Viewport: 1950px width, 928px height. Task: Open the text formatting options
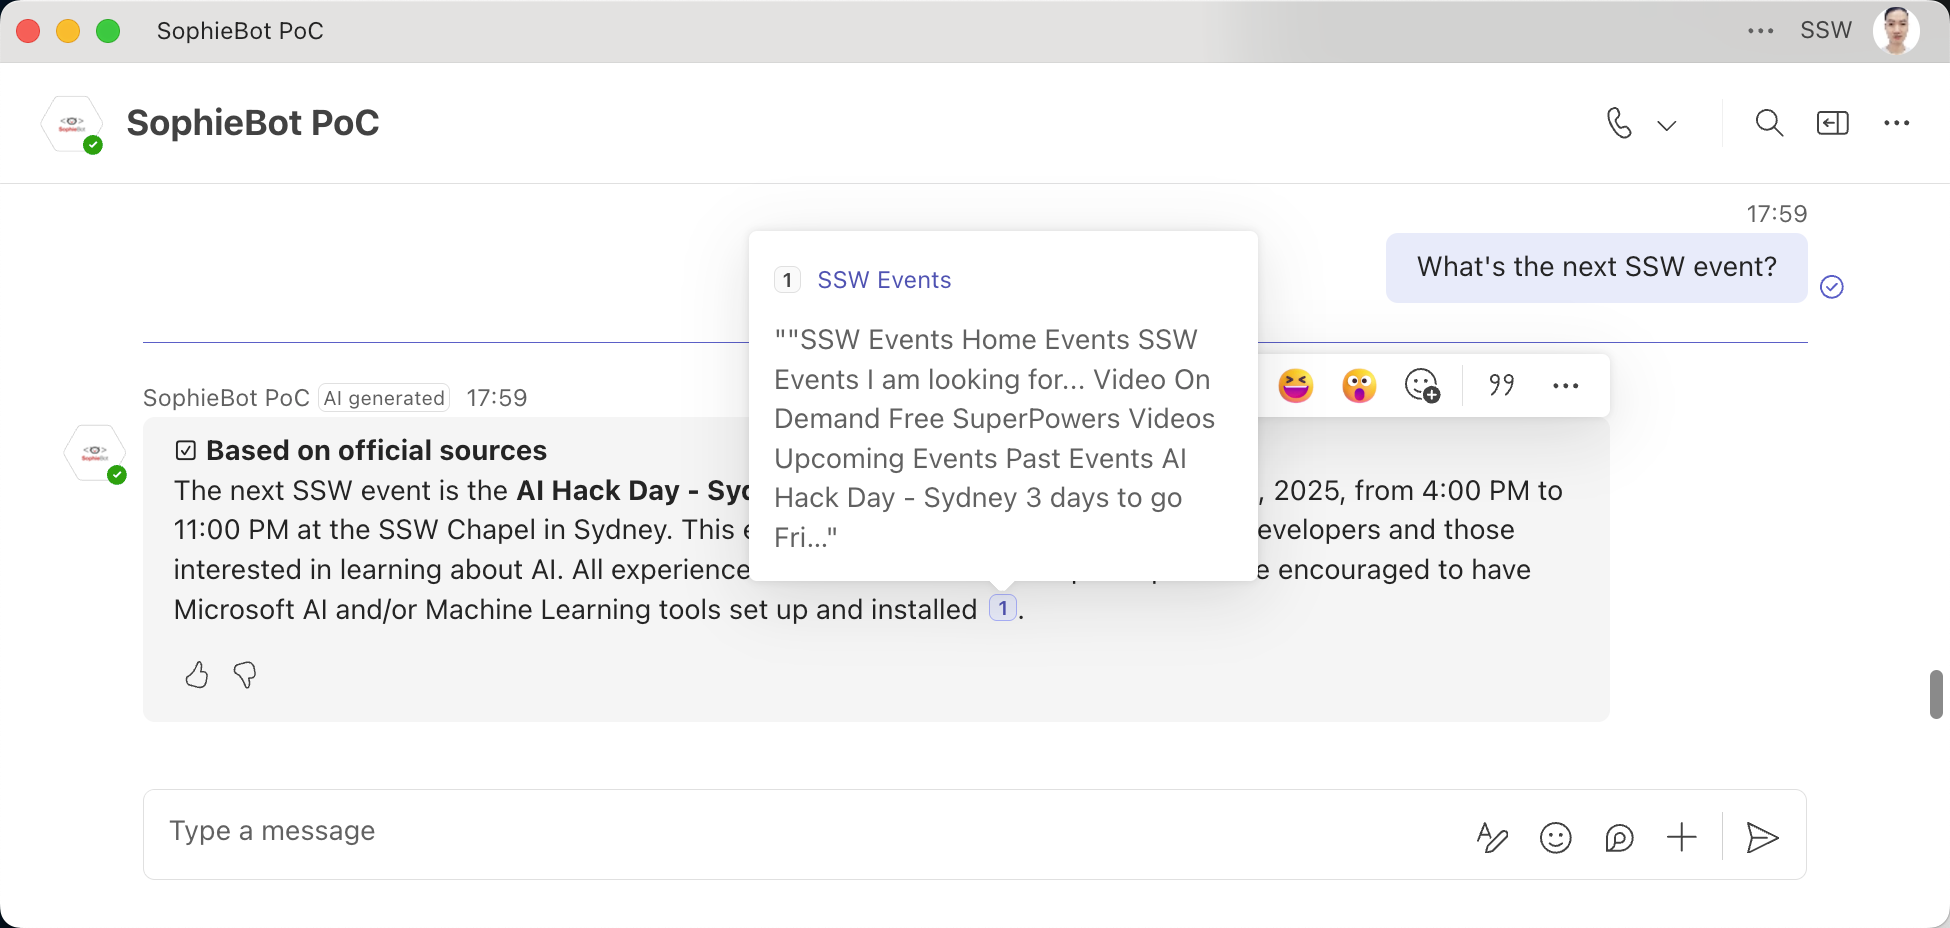click(x=1492, y=837)
